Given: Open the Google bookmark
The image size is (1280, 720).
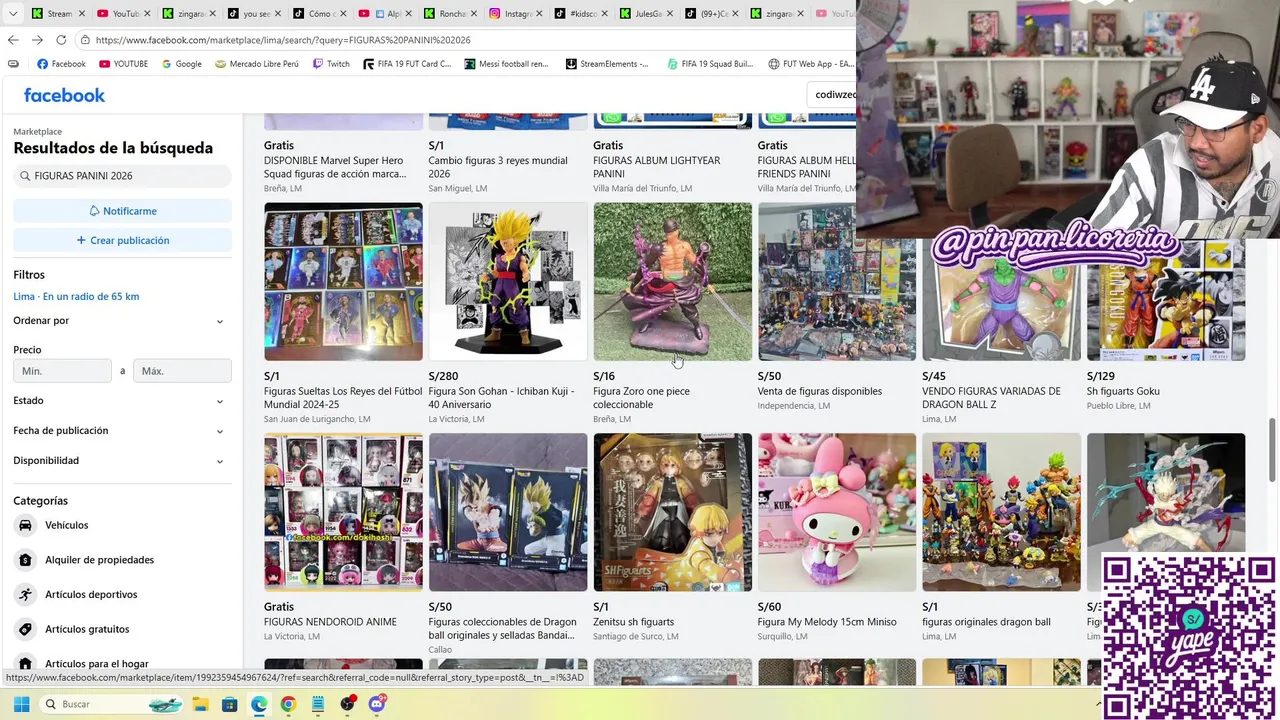Looking at the screenshot, I should coord(181,64).
